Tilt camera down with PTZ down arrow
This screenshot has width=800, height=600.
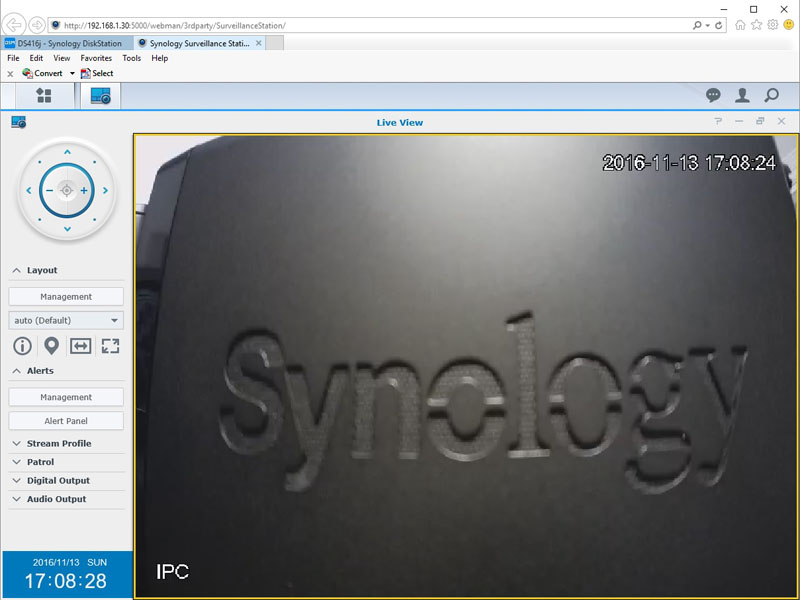[x=67, y=229]
